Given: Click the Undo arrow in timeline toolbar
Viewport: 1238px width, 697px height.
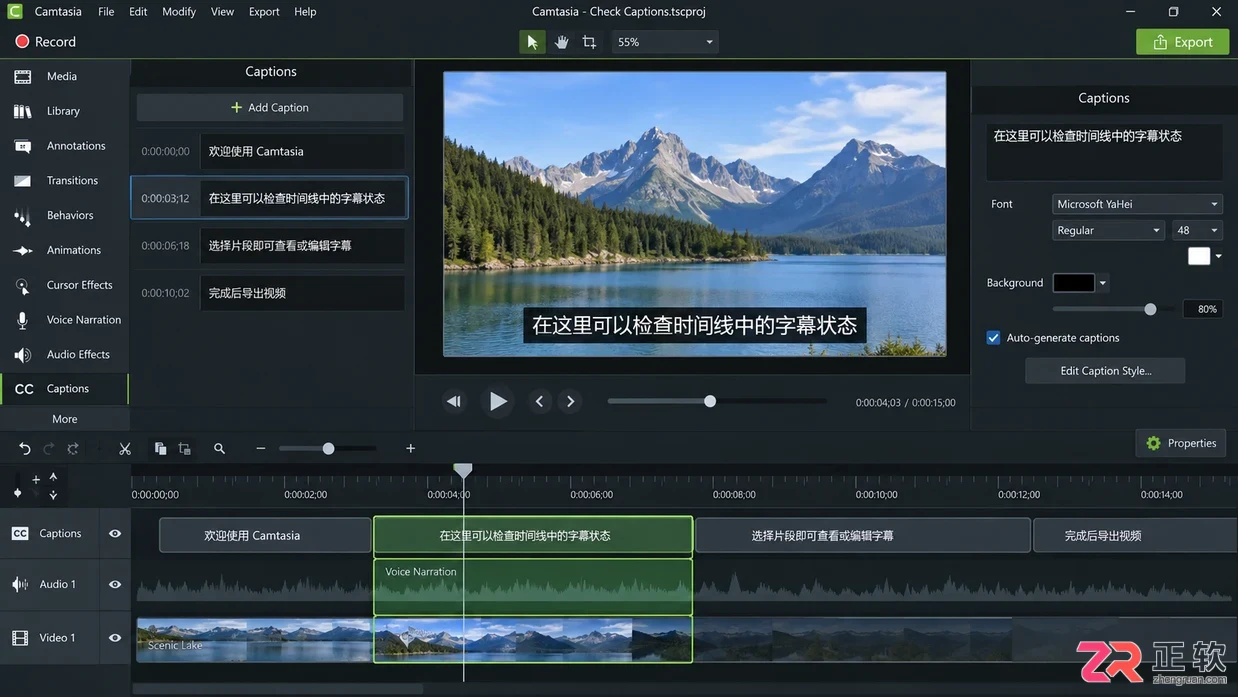Looking at the screenshot, I should click(25, 449).
